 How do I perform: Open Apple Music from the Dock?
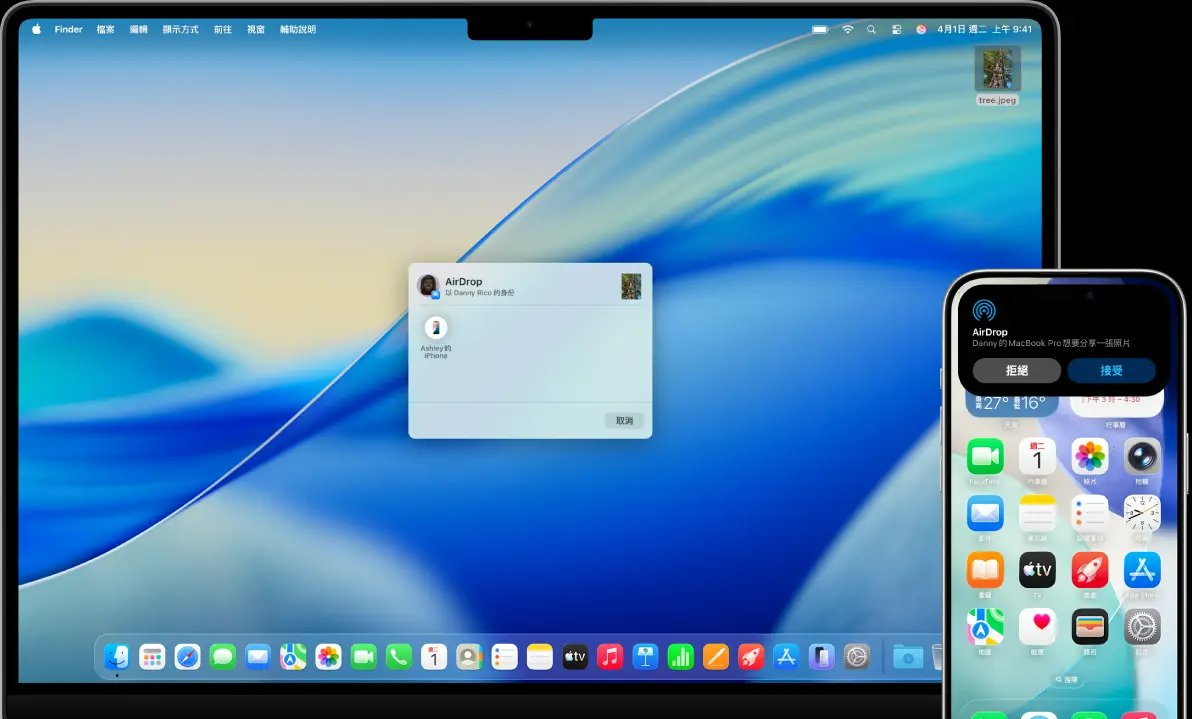[608, 657]
